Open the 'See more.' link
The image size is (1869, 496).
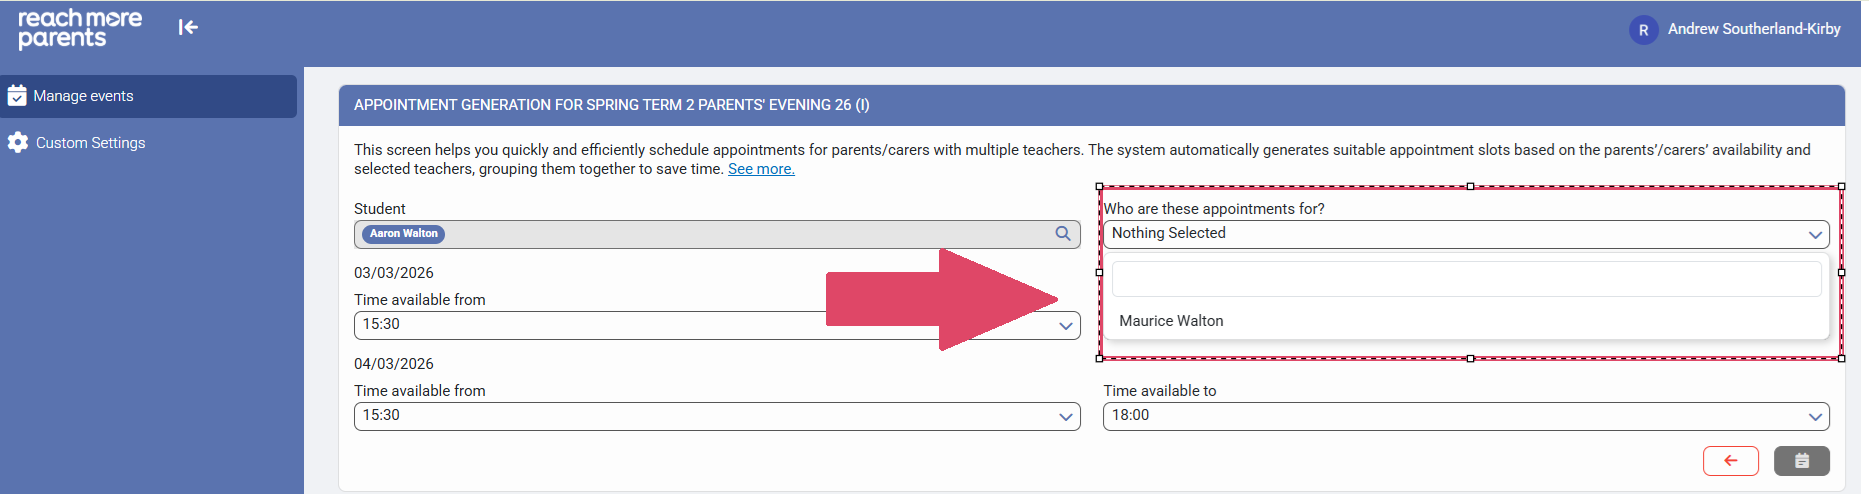click(761, 169)
